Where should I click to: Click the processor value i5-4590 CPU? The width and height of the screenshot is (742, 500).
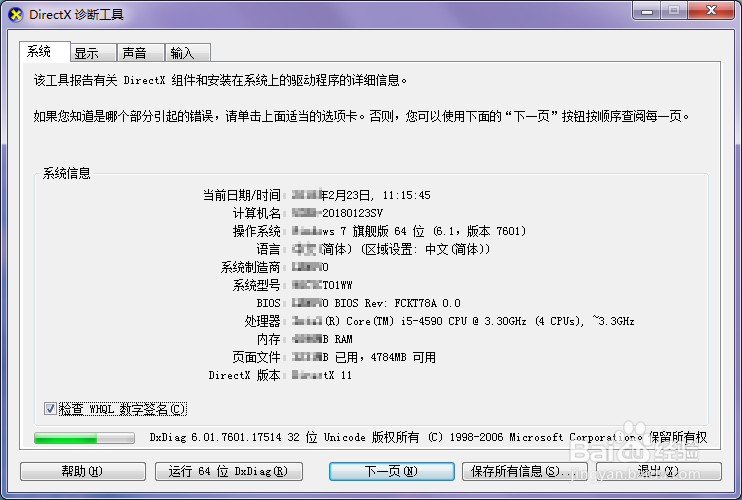click(463, 321)
